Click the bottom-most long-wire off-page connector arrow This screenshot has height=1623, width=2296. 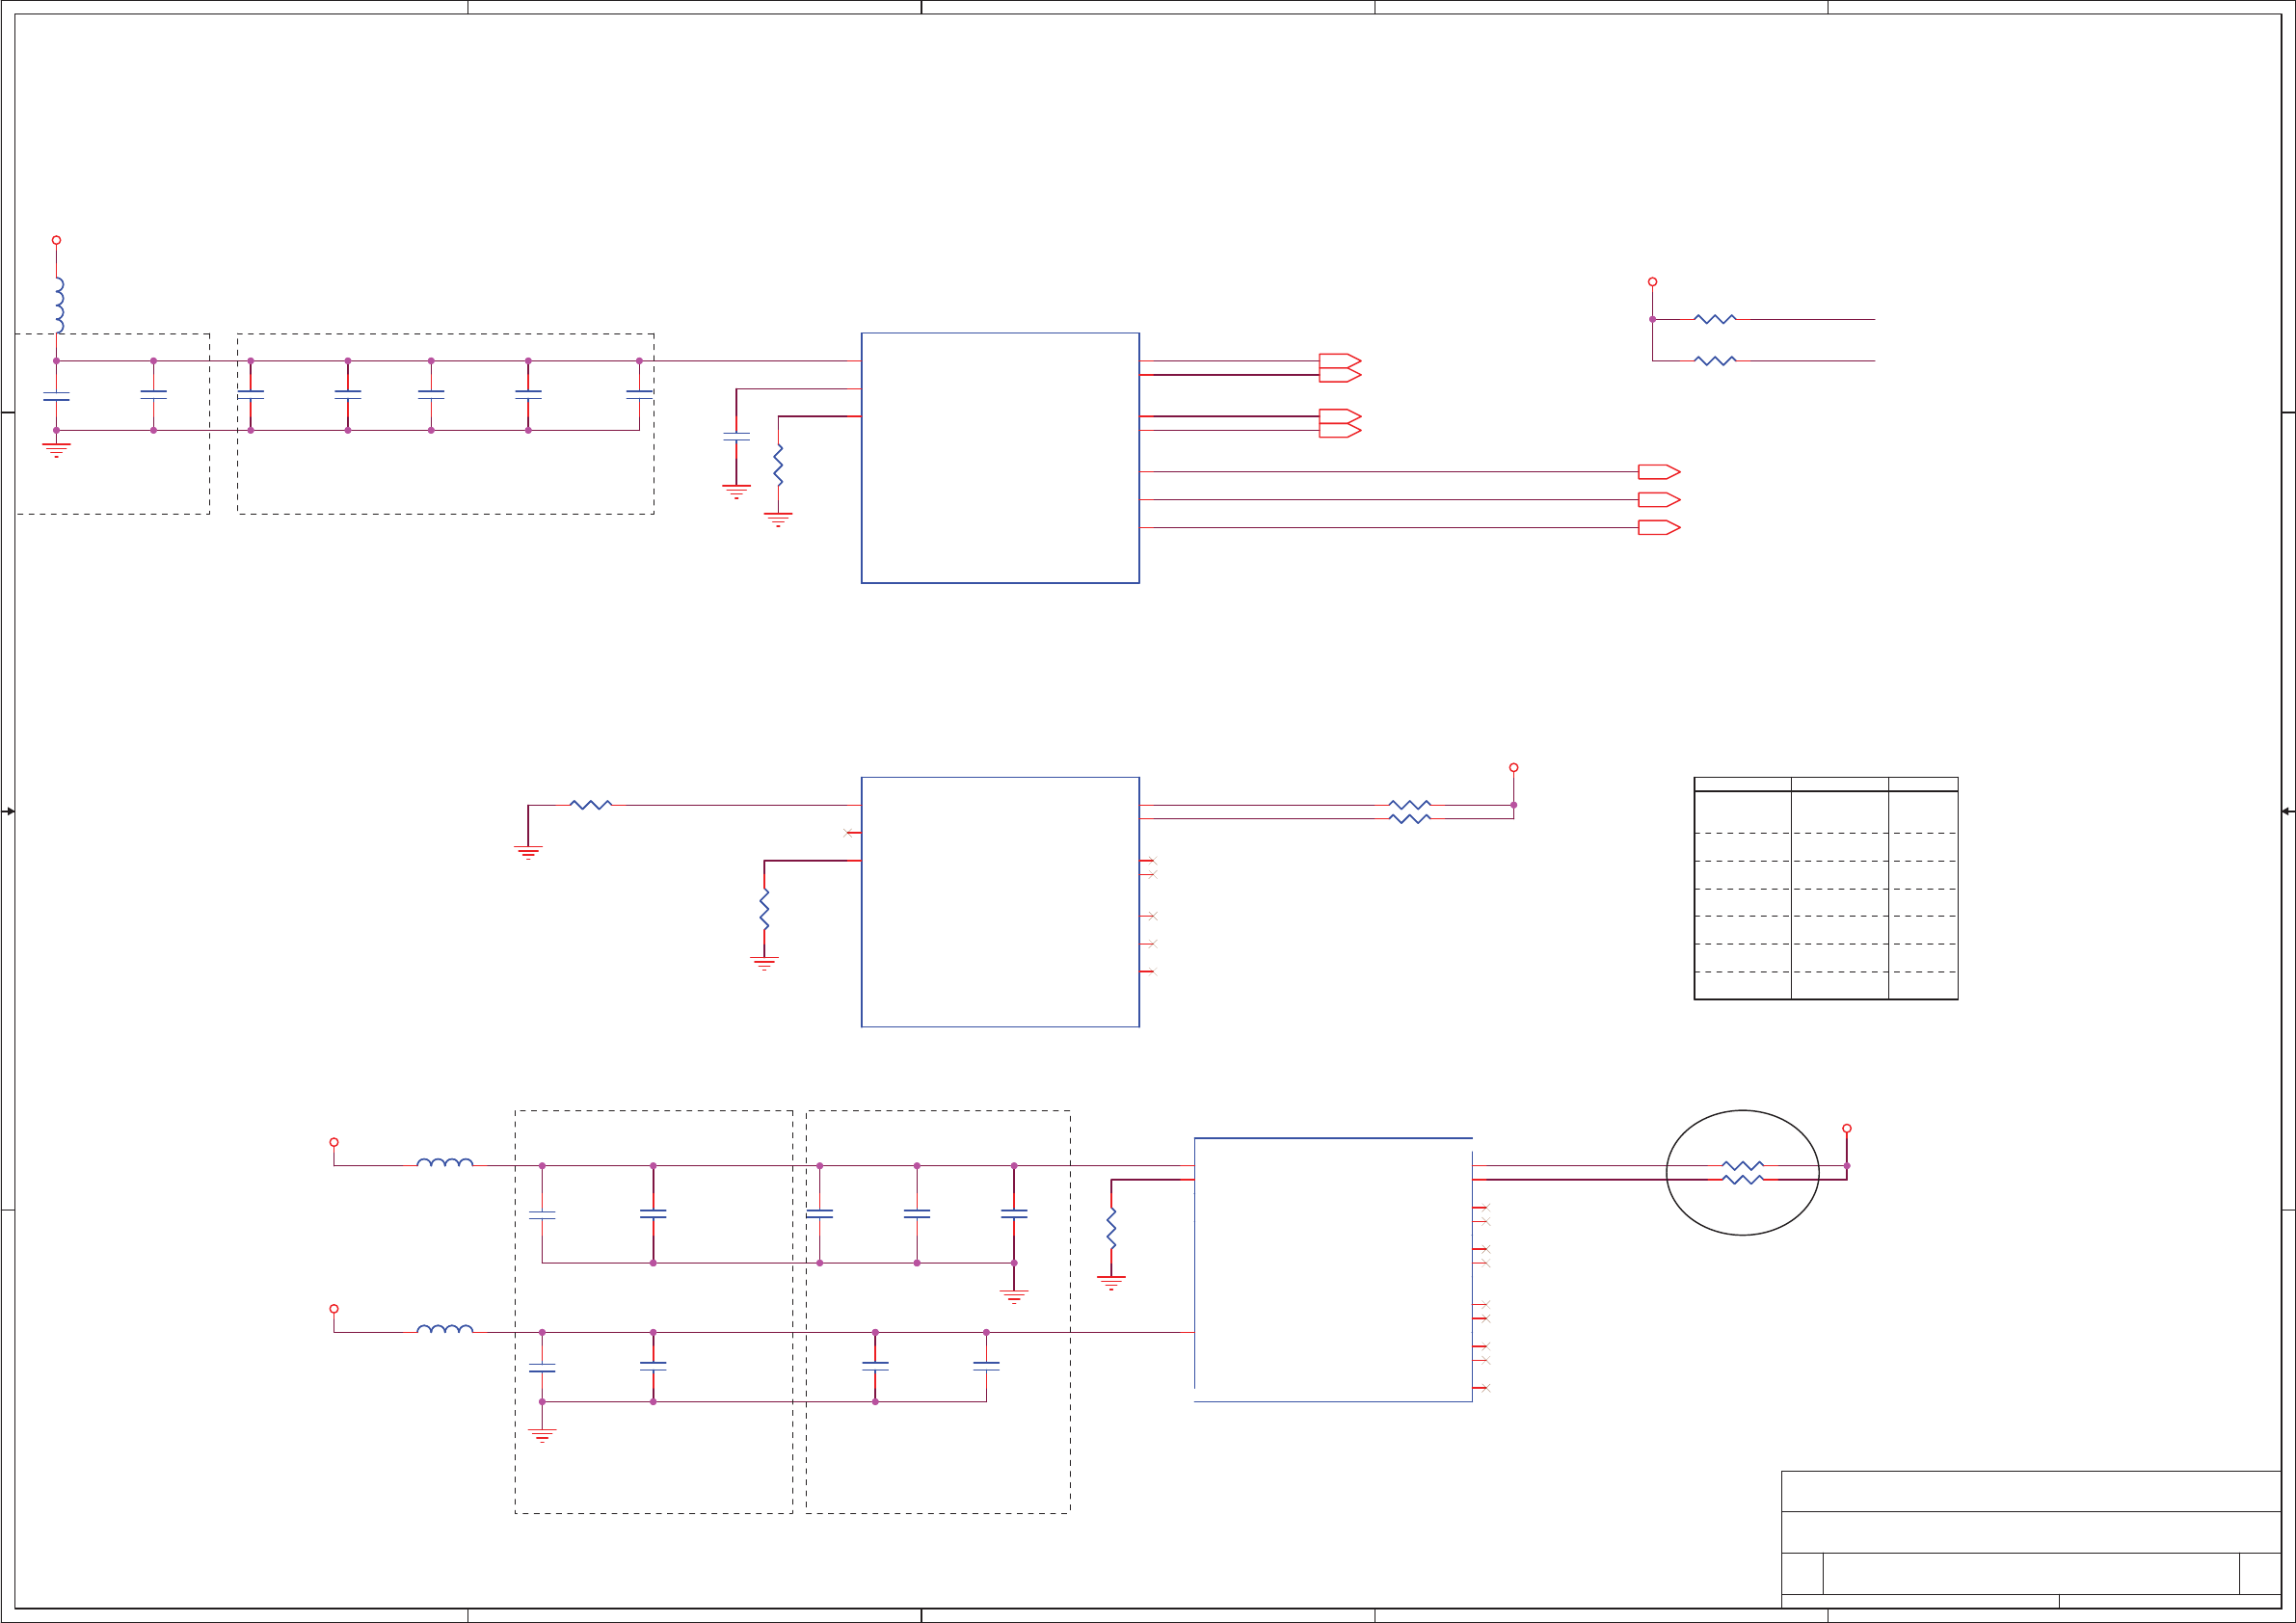coord(1658,528)
